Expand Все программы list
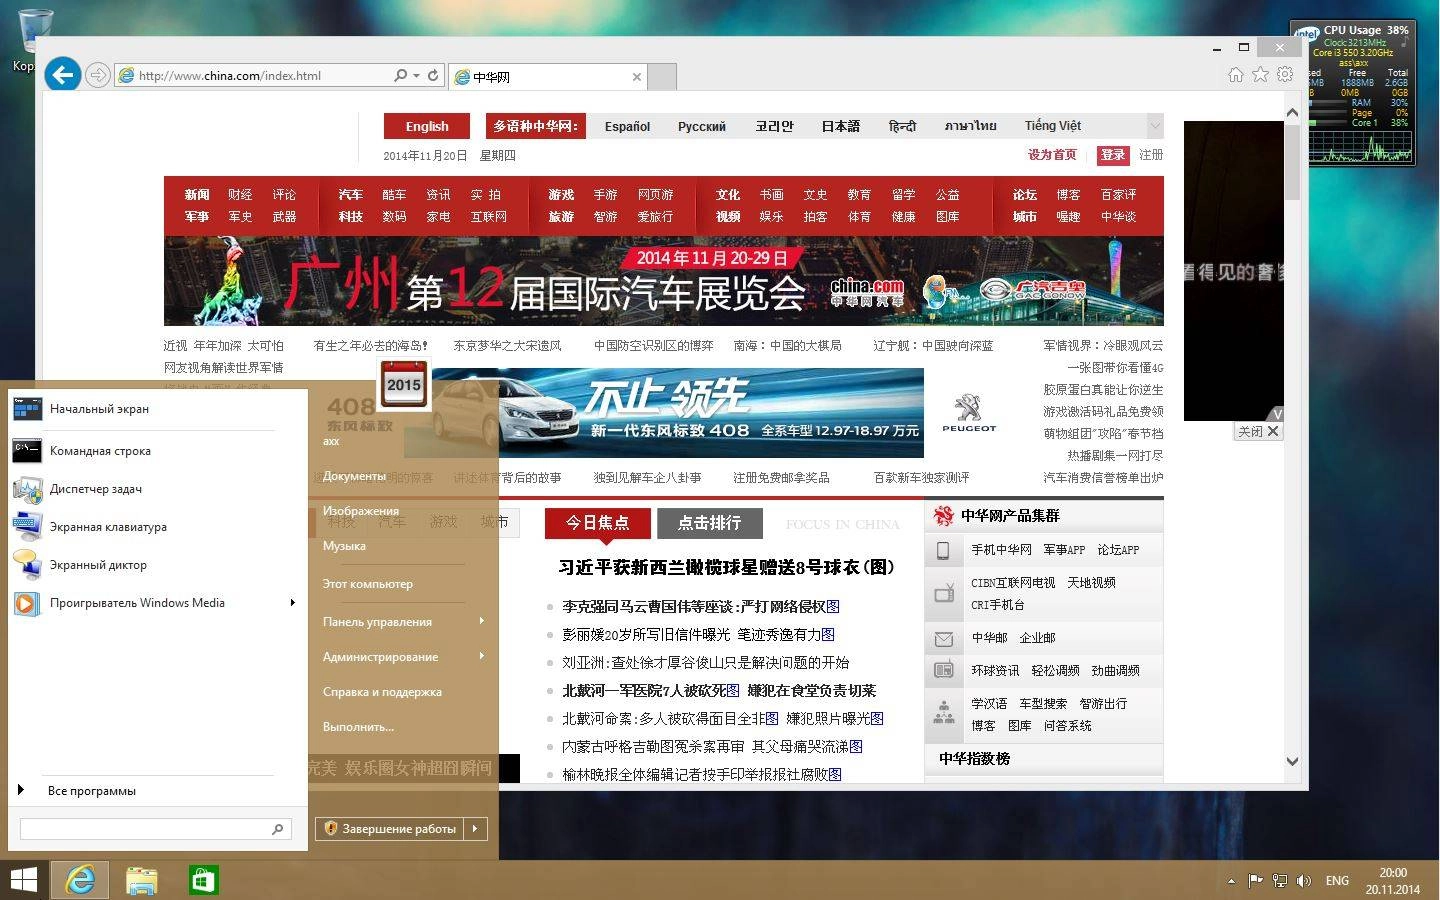The width and height of the screenshot is (1440, 900). pos(91,790)
